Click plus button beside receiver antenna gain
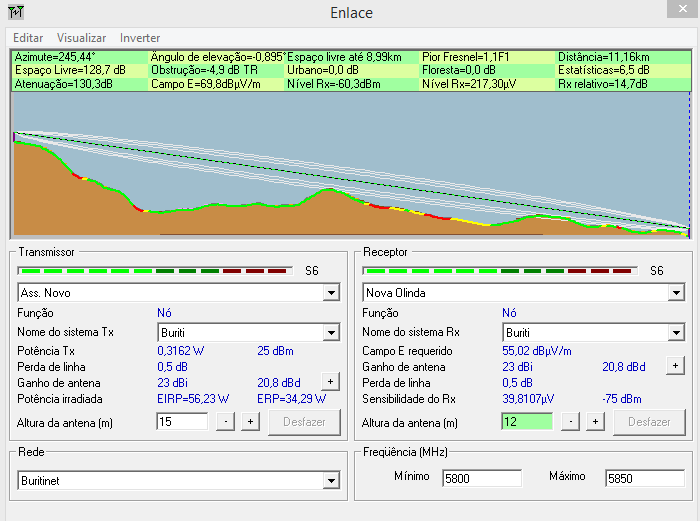700x521 pixels. (x=674, y=366)
